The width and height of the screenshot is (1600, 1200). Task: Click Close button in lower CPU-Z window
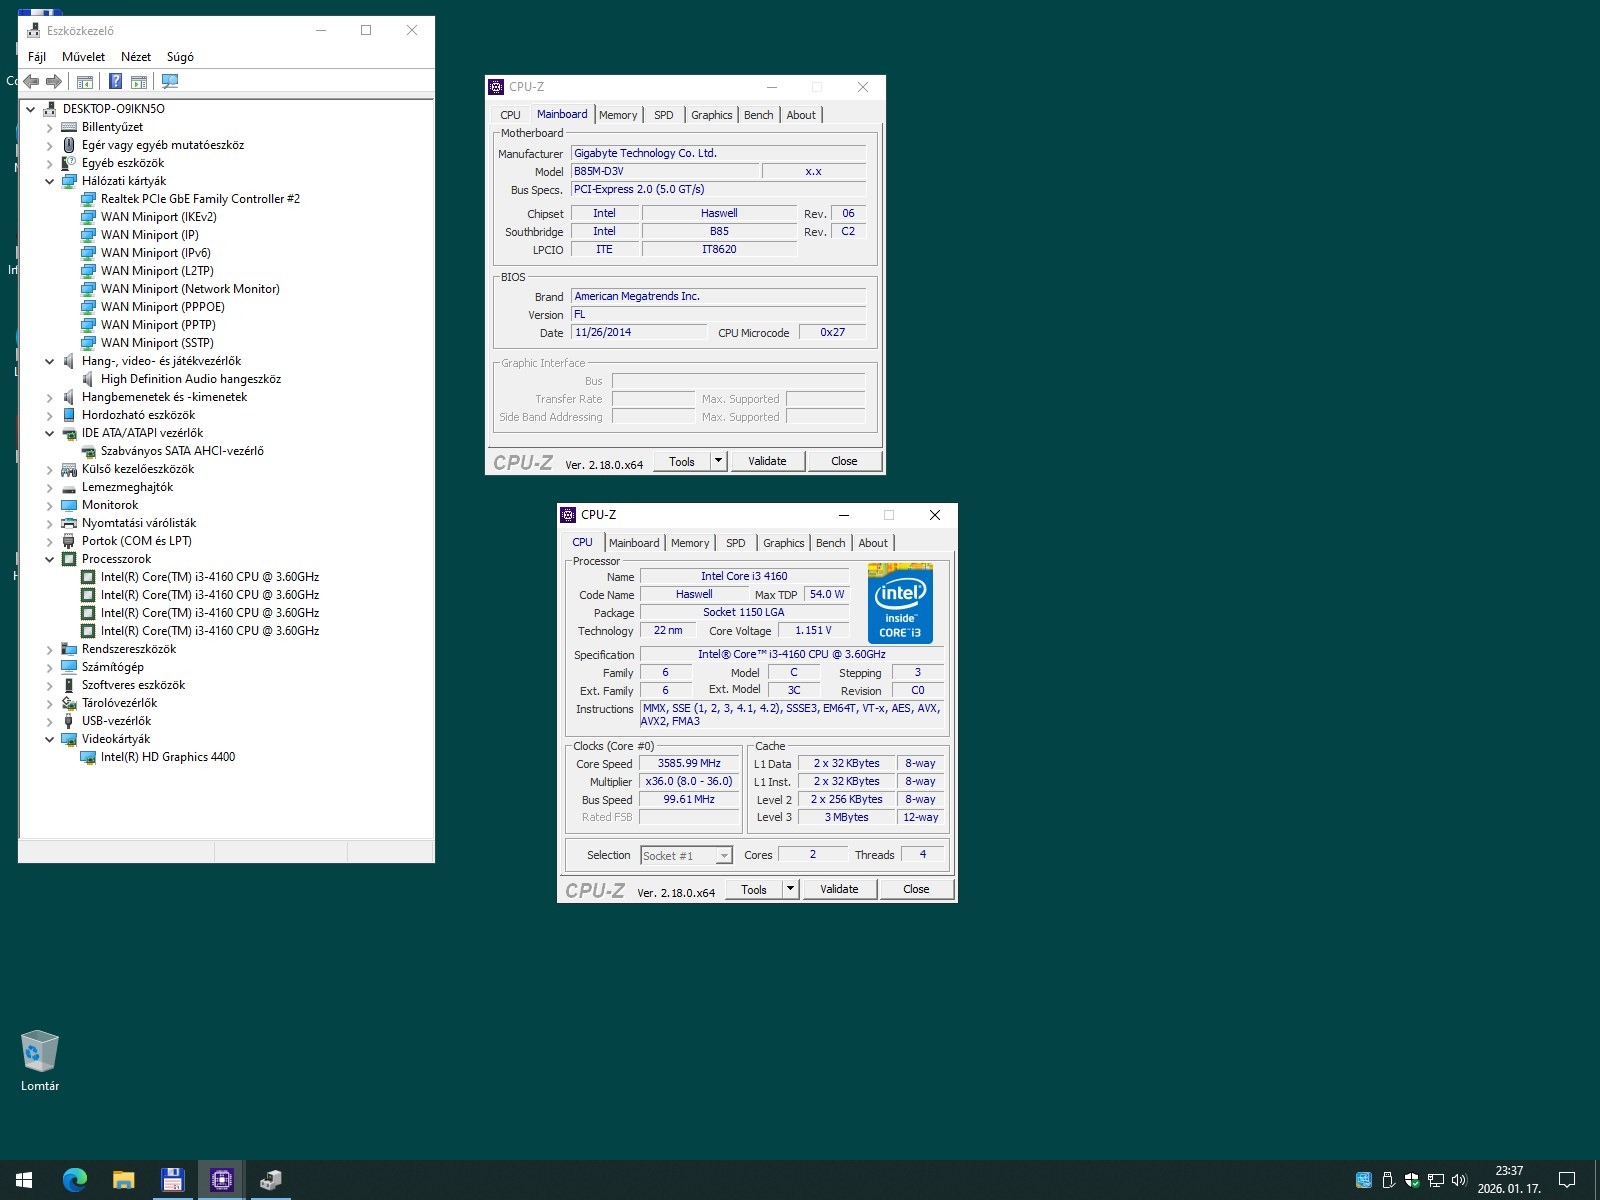click(916, 889)
